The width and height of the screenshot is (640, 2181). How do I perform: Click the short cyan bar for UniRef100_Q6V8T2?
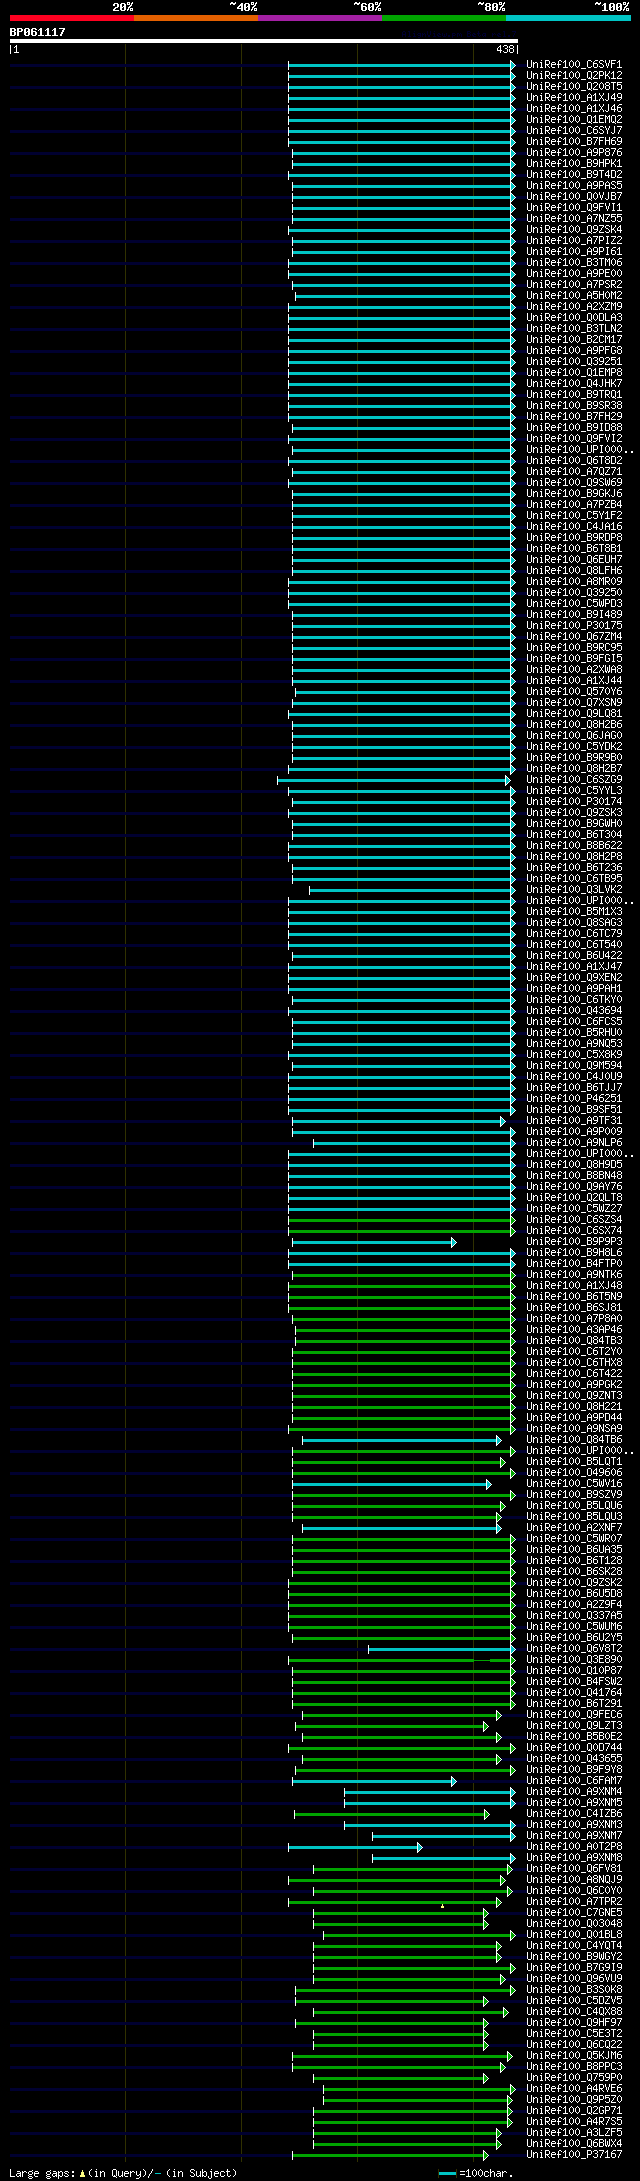click(x=442, y=1649)
